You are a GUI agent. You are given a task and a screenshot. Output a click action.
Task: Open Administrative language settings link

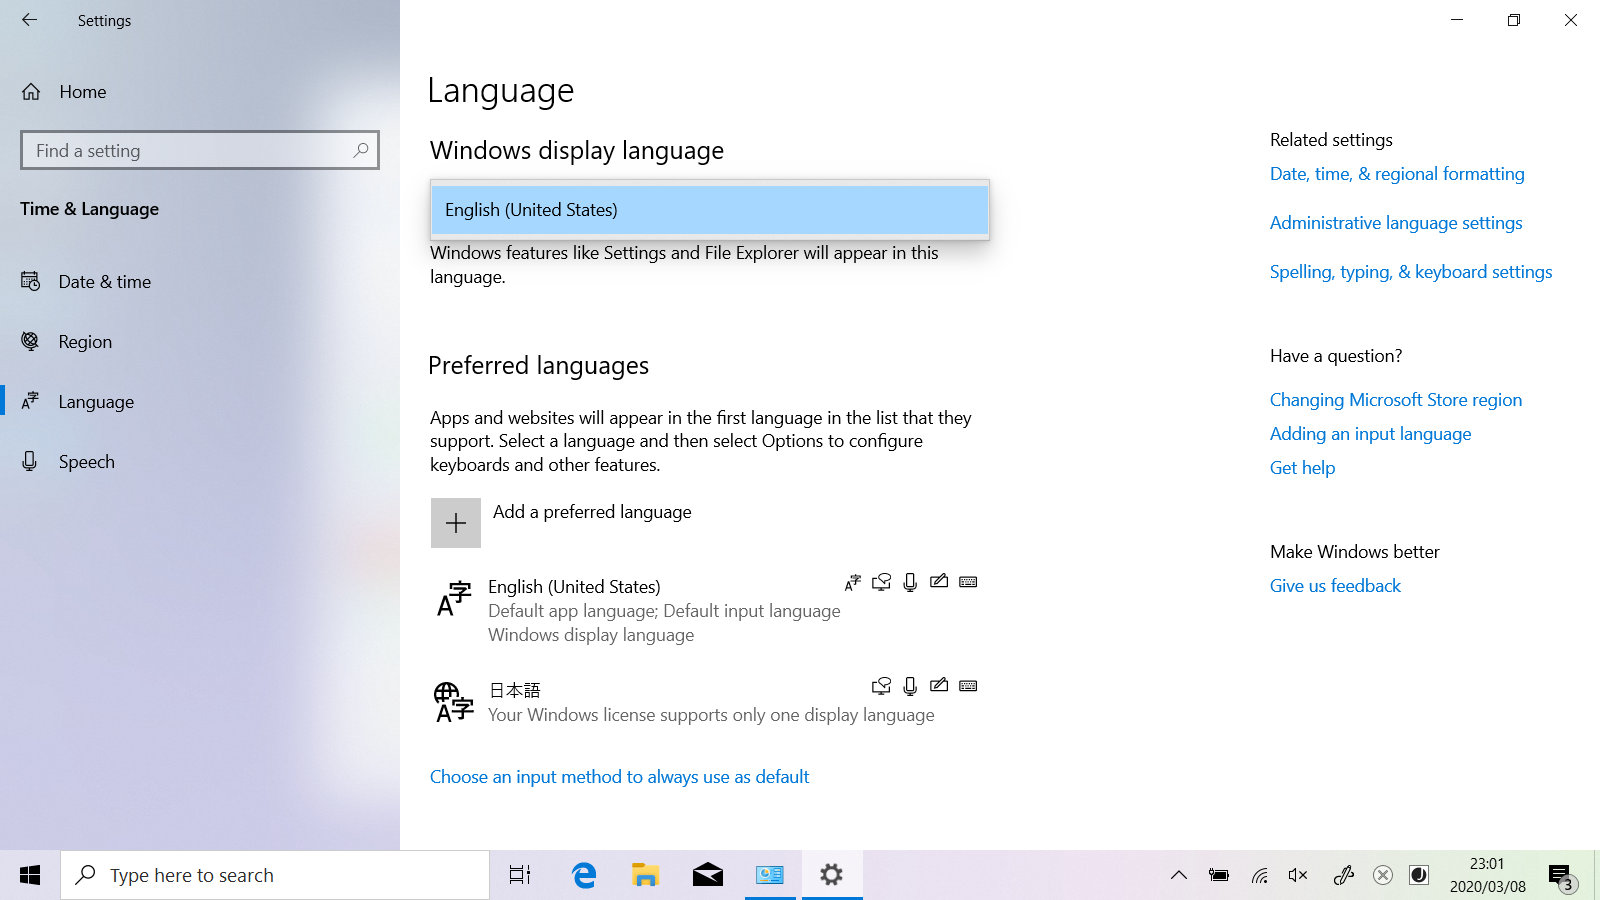point(1396,223)
